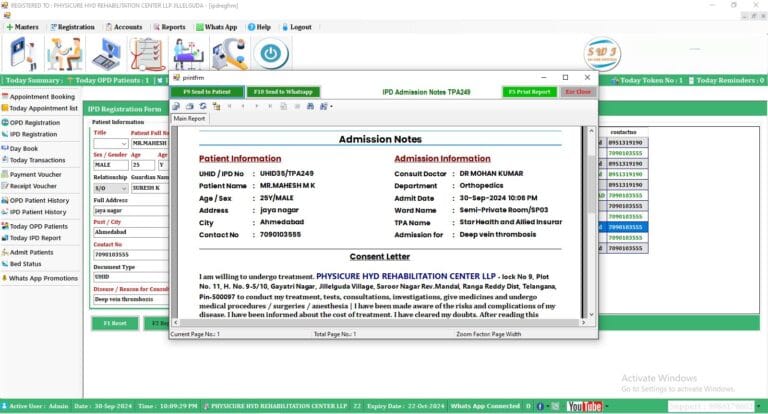Click the Sex / Gender MALE field
Image resolution: width=768 pixels, height=414 pixels.
pyautogui.click(x=111, y=166)
